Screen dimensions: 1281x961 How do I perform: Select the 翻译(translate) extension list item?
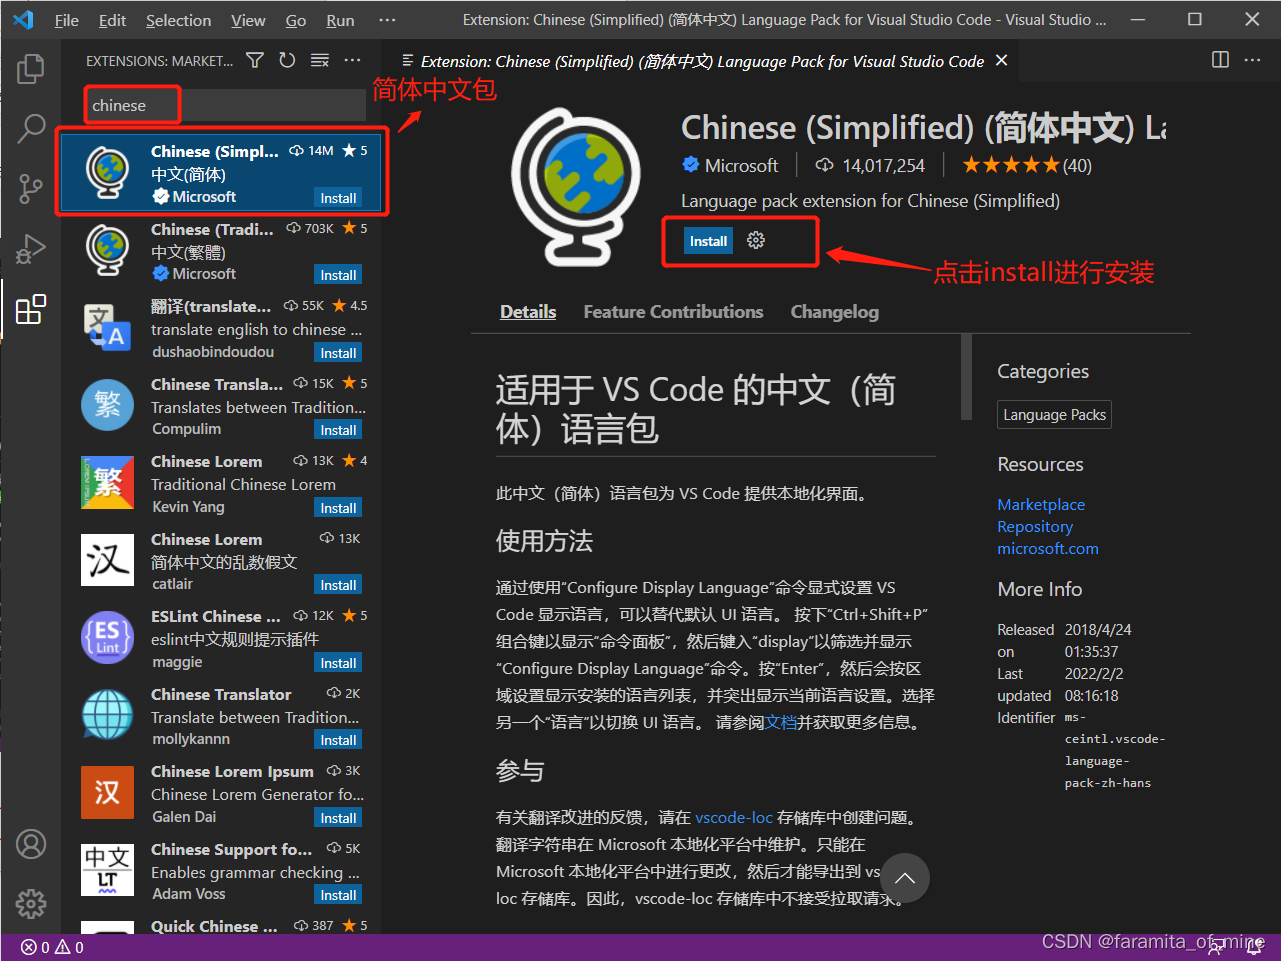point(222,328)
